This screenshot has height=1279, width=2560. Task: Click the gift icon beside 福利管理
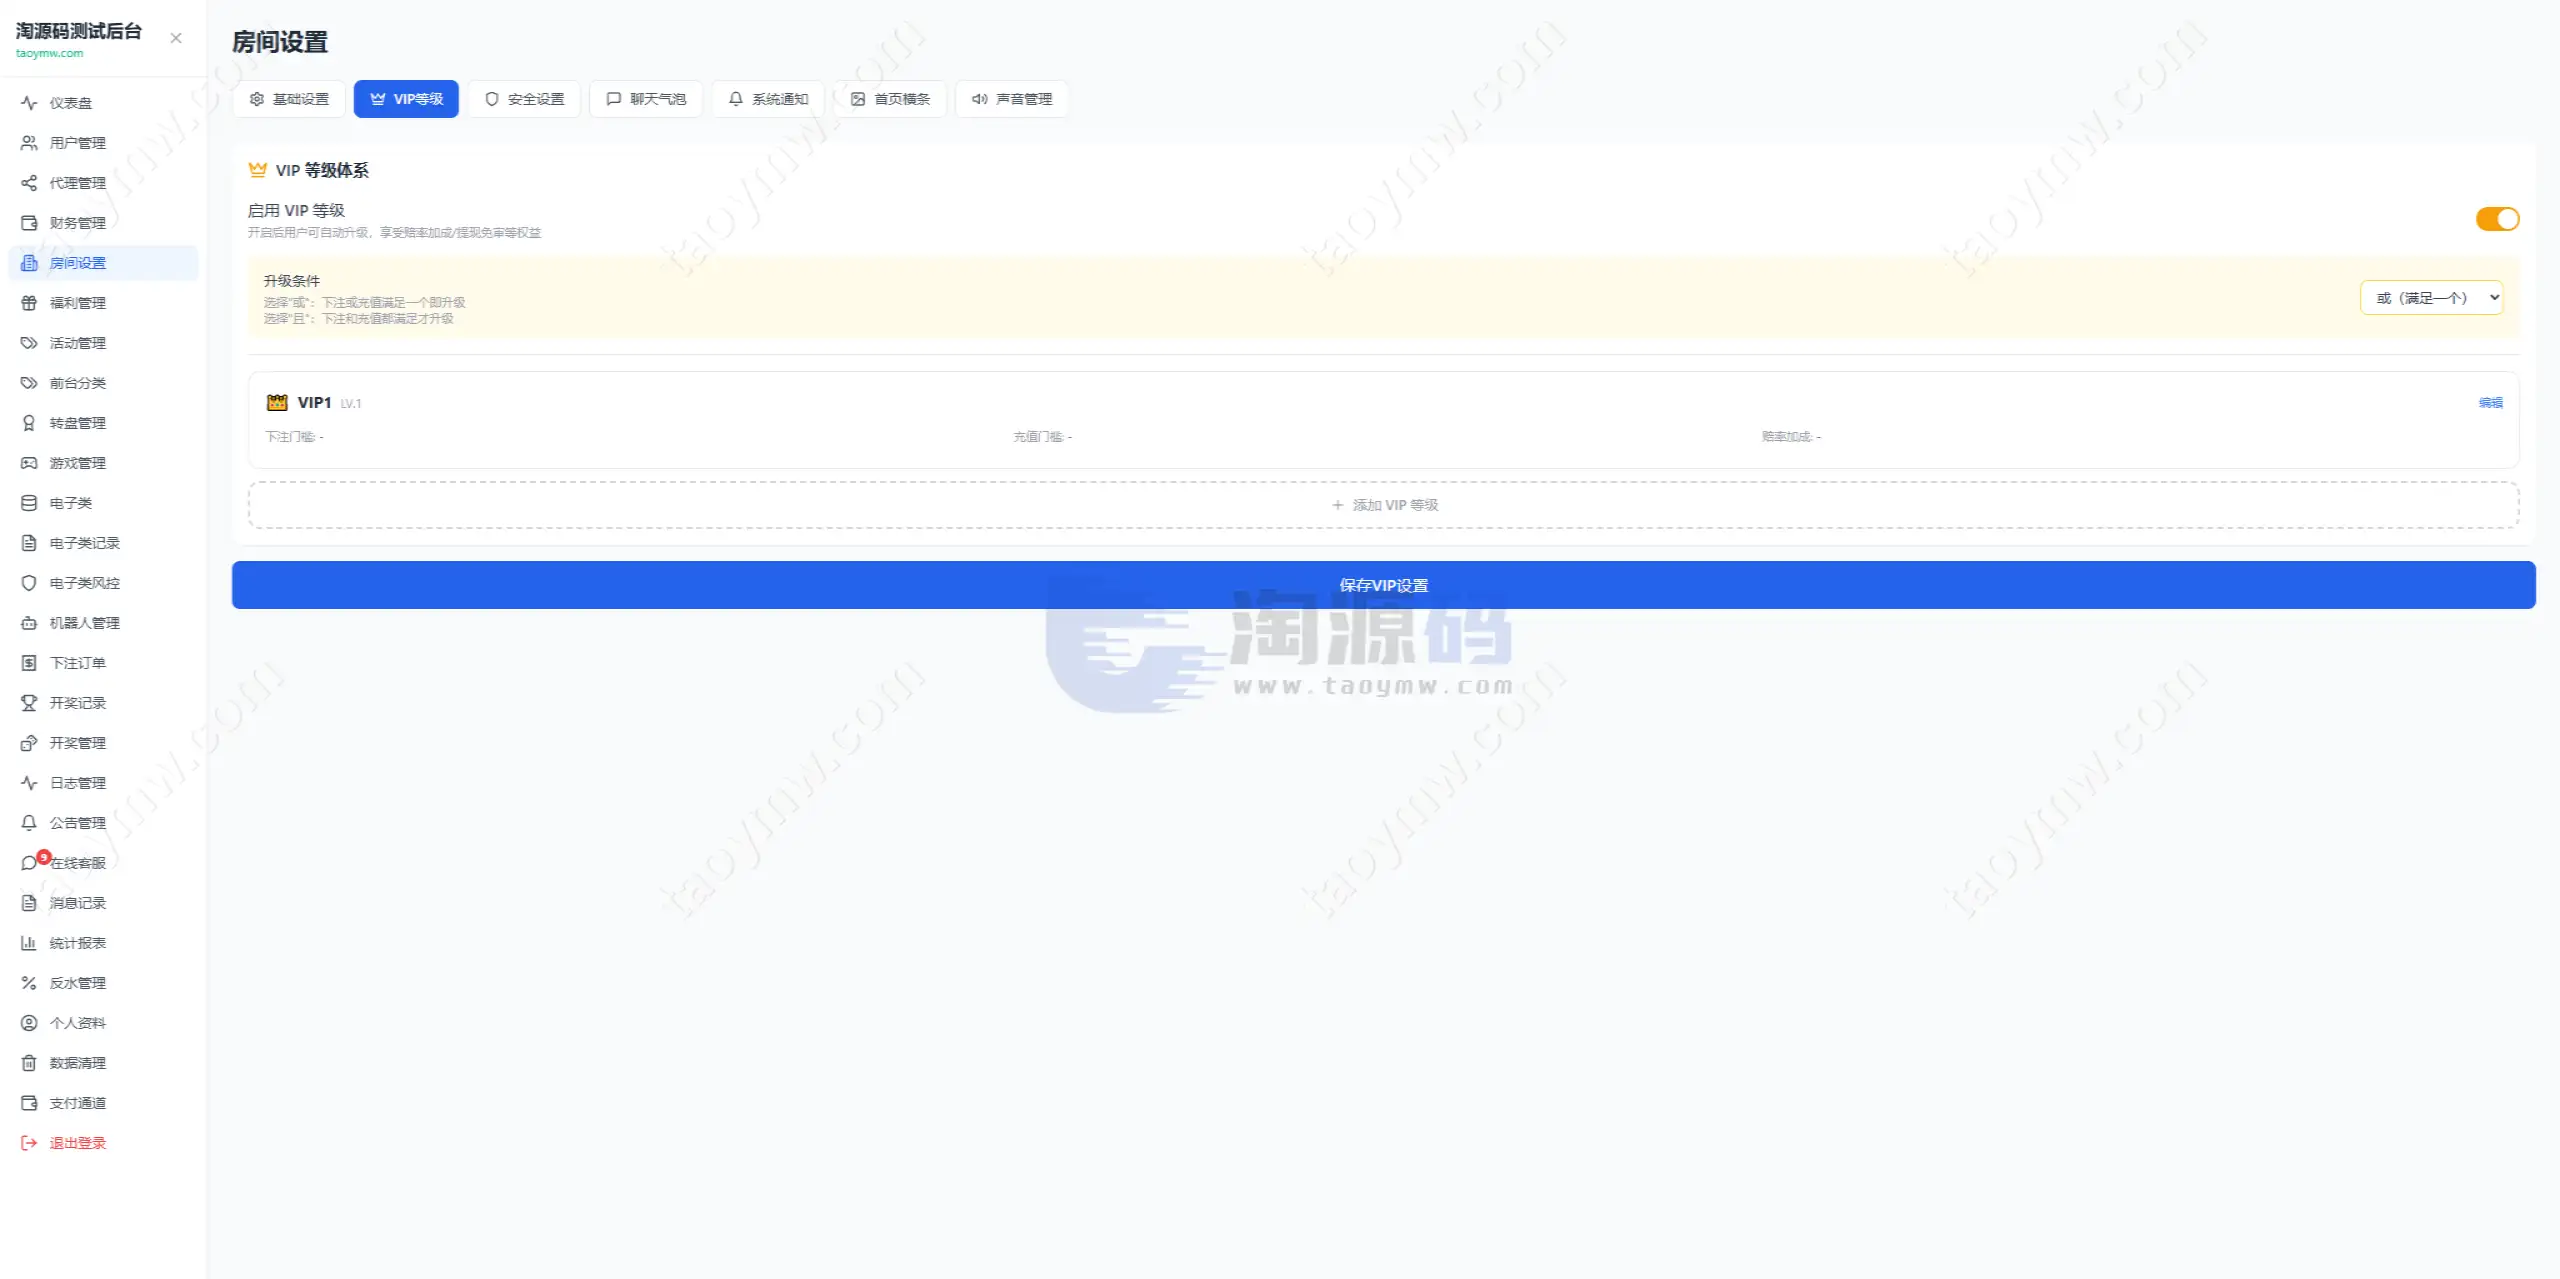pos(29,303)
